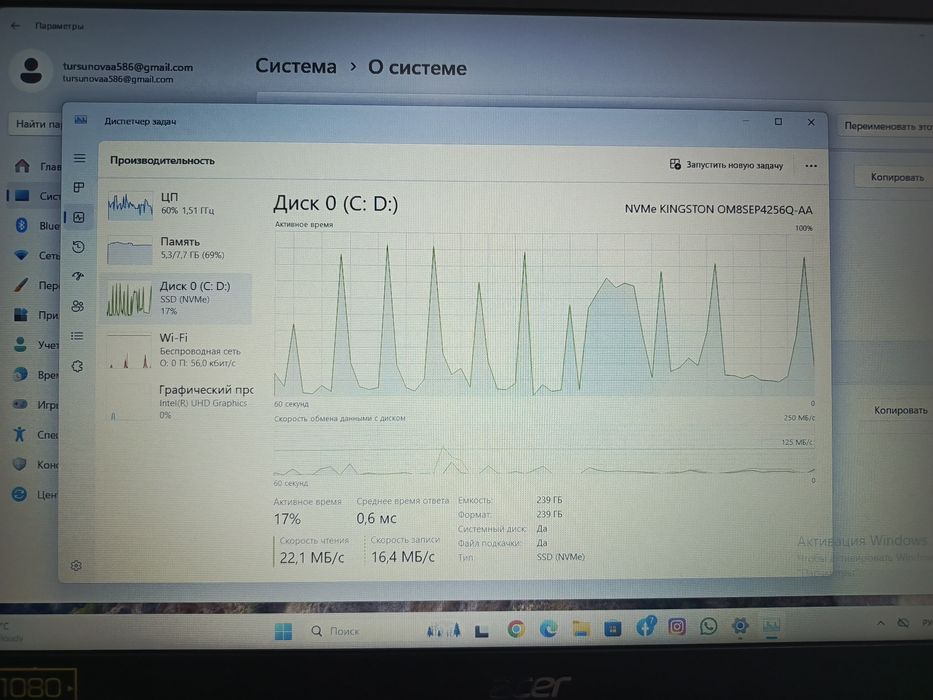This screenshot has width=933, height=700.
Task: Open File Explorer from the taskbar
Action: 580,629
